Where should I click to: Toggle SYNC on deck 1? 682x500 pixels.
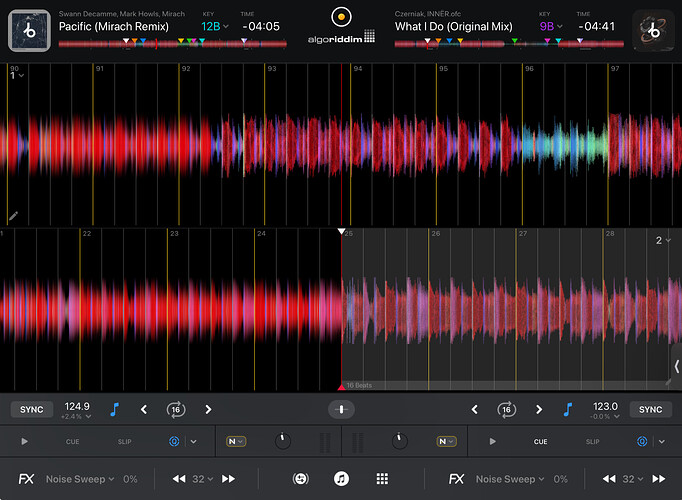tap(31, 410)
